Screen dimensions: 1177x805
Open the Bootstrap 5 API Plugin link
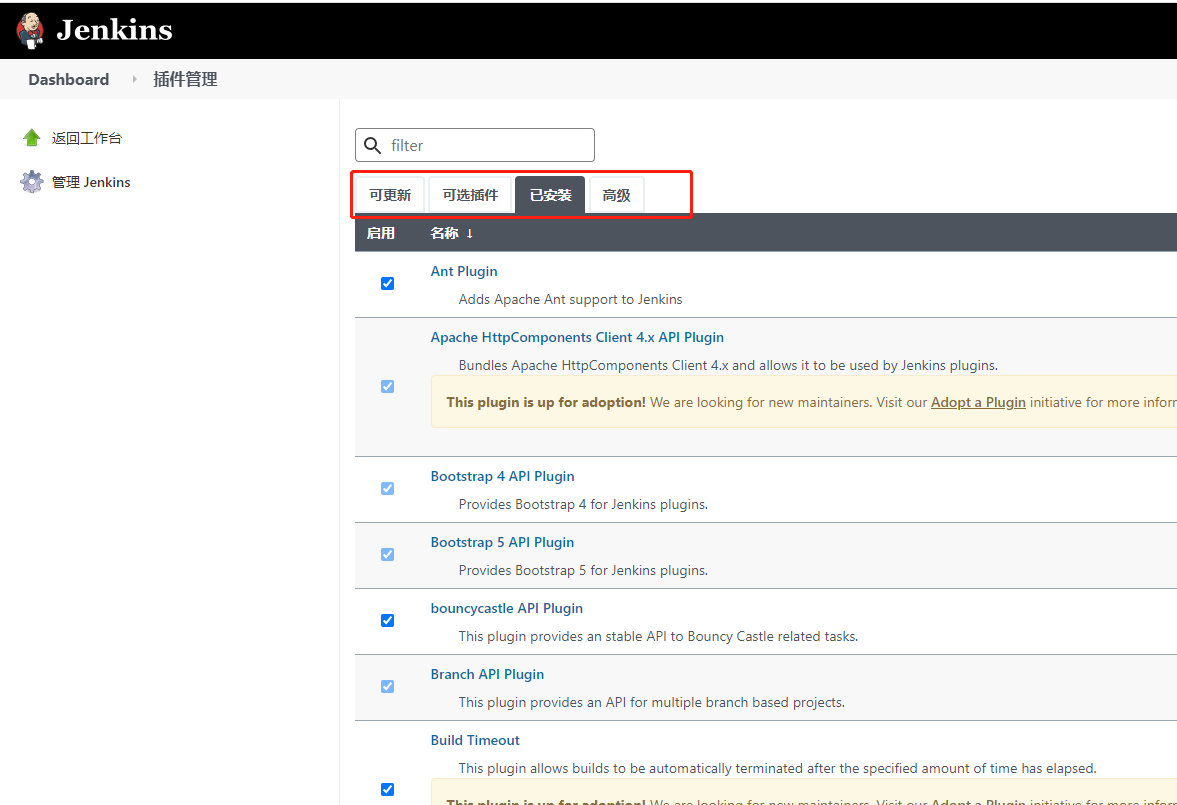(502, 542)
